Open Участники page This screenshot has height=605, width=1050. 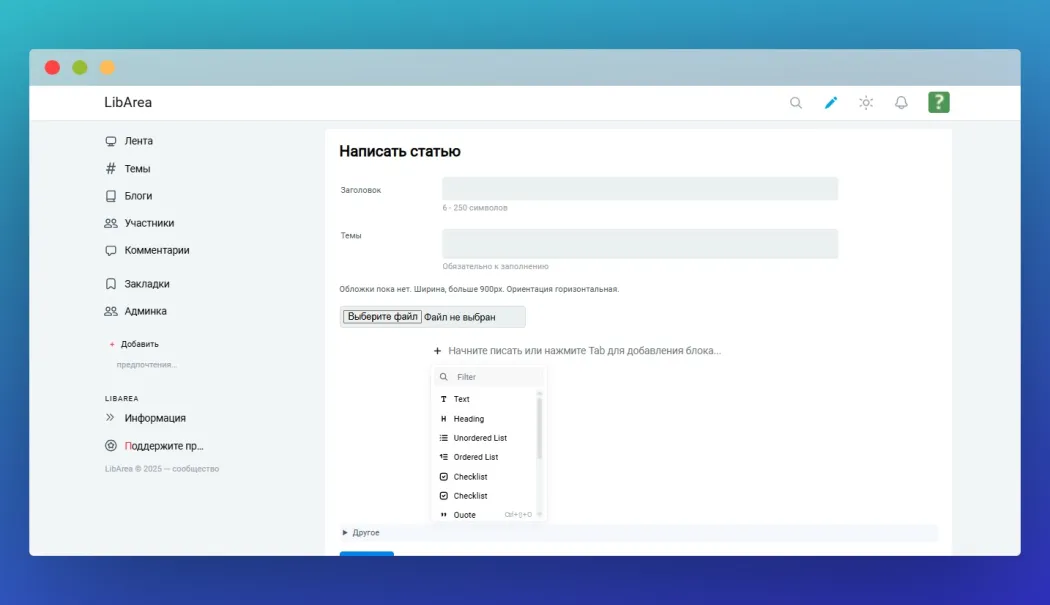(149, 223)
